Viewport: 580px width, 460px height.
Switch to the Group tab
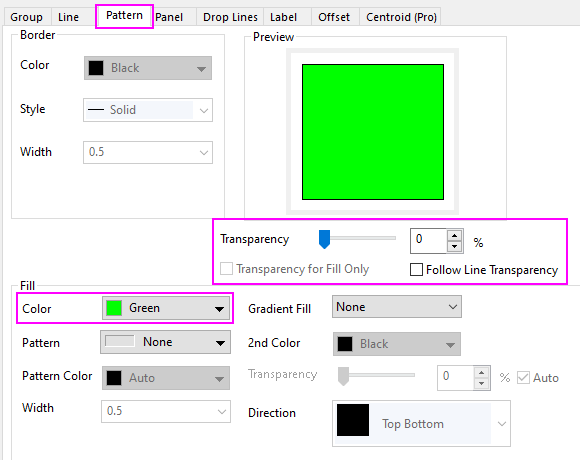tap(26, 17)
